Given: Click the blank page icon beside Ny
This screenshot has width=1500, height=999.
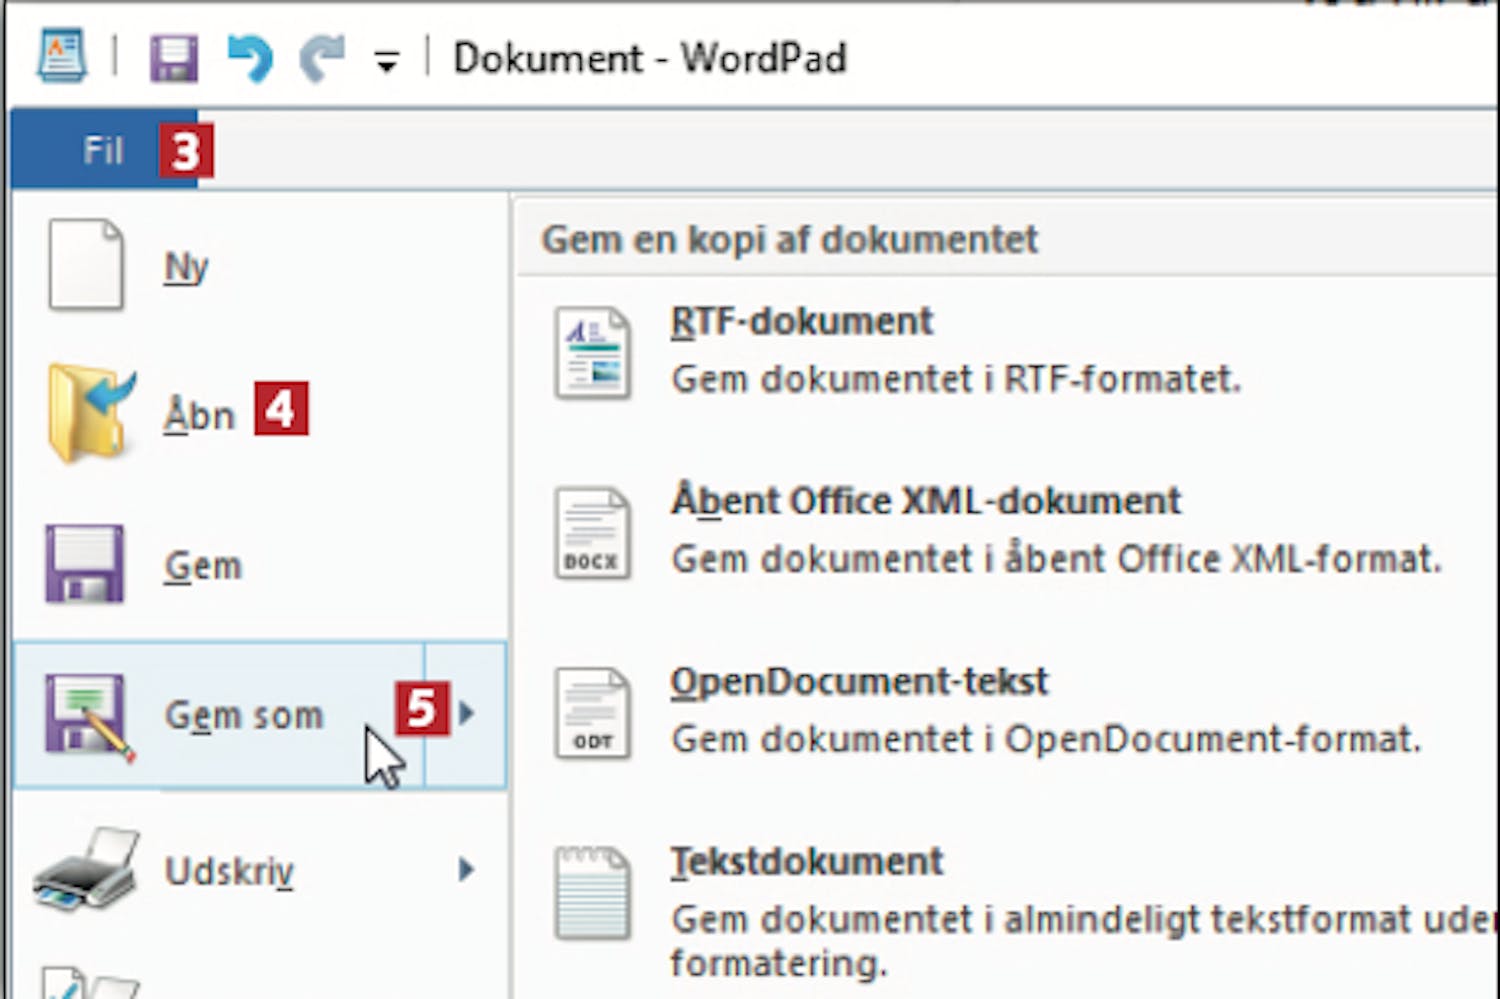Looking at the screenshot, I should click(x=86, y=265).
